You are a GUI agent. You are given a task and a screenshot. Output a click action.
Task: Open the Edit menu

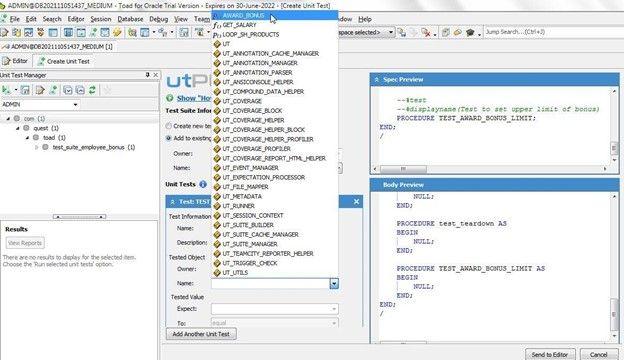coord(31,19)
